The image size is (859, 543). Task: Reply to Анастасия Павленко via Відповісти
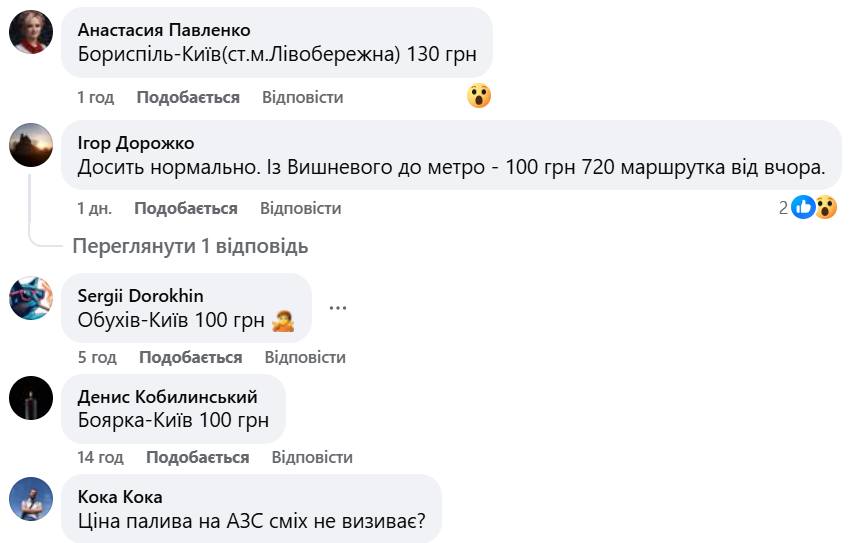(302, 97)
